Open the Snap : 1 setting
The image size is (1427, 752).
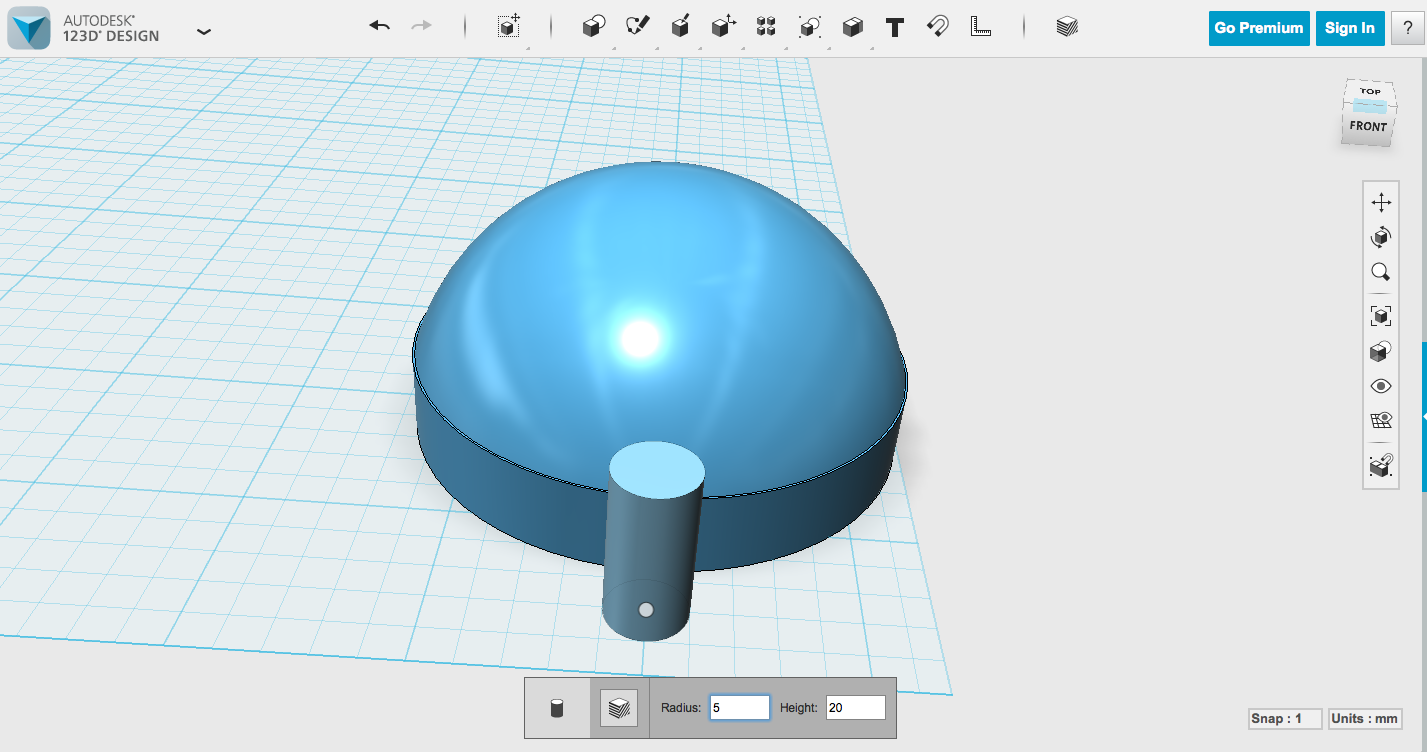(x=1285, y=718)
